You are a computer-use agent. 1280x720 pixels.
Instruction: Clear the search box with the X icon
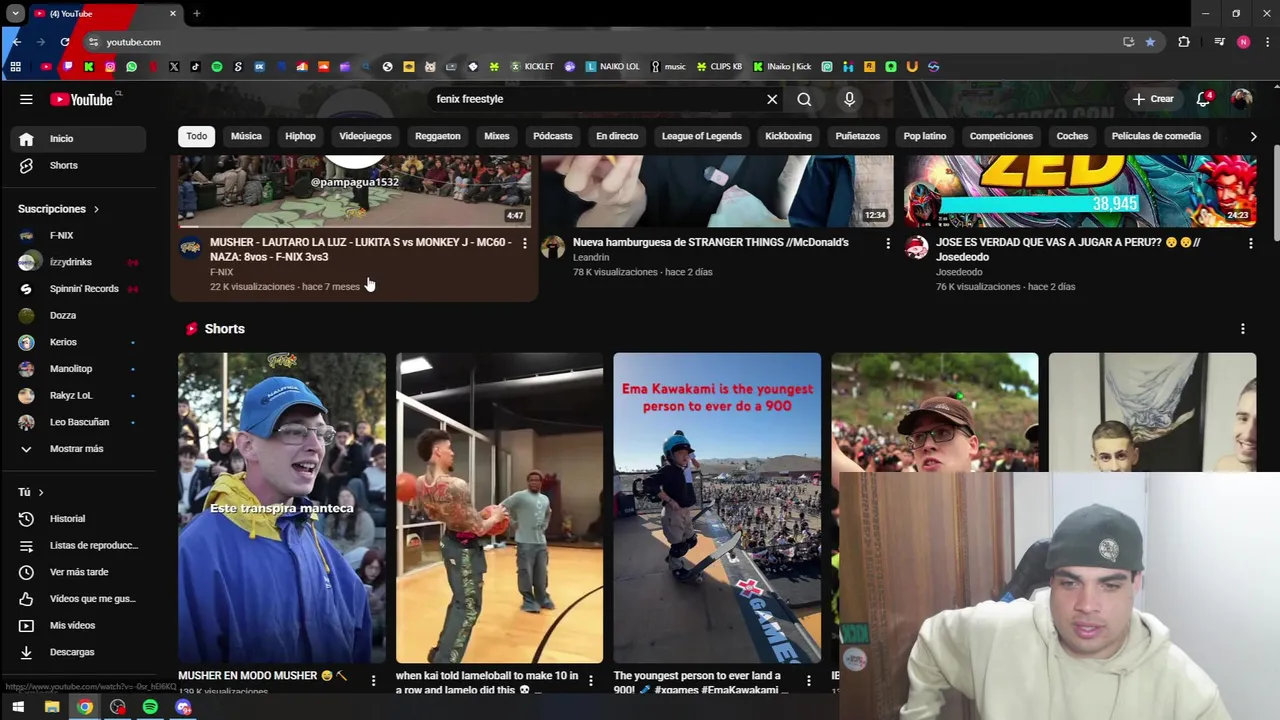(772, 99)
